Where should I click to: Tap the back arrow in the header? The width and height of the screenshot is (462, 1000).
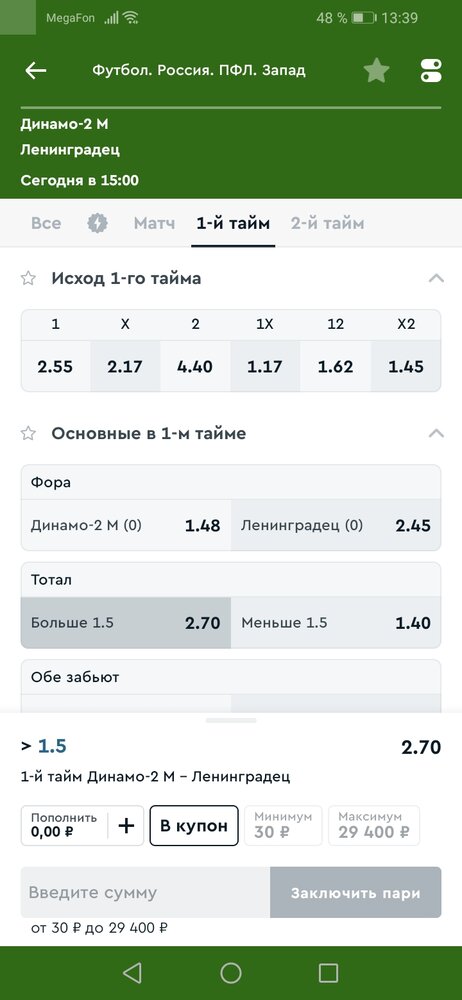pyautogui.click(x=36, y=70)
